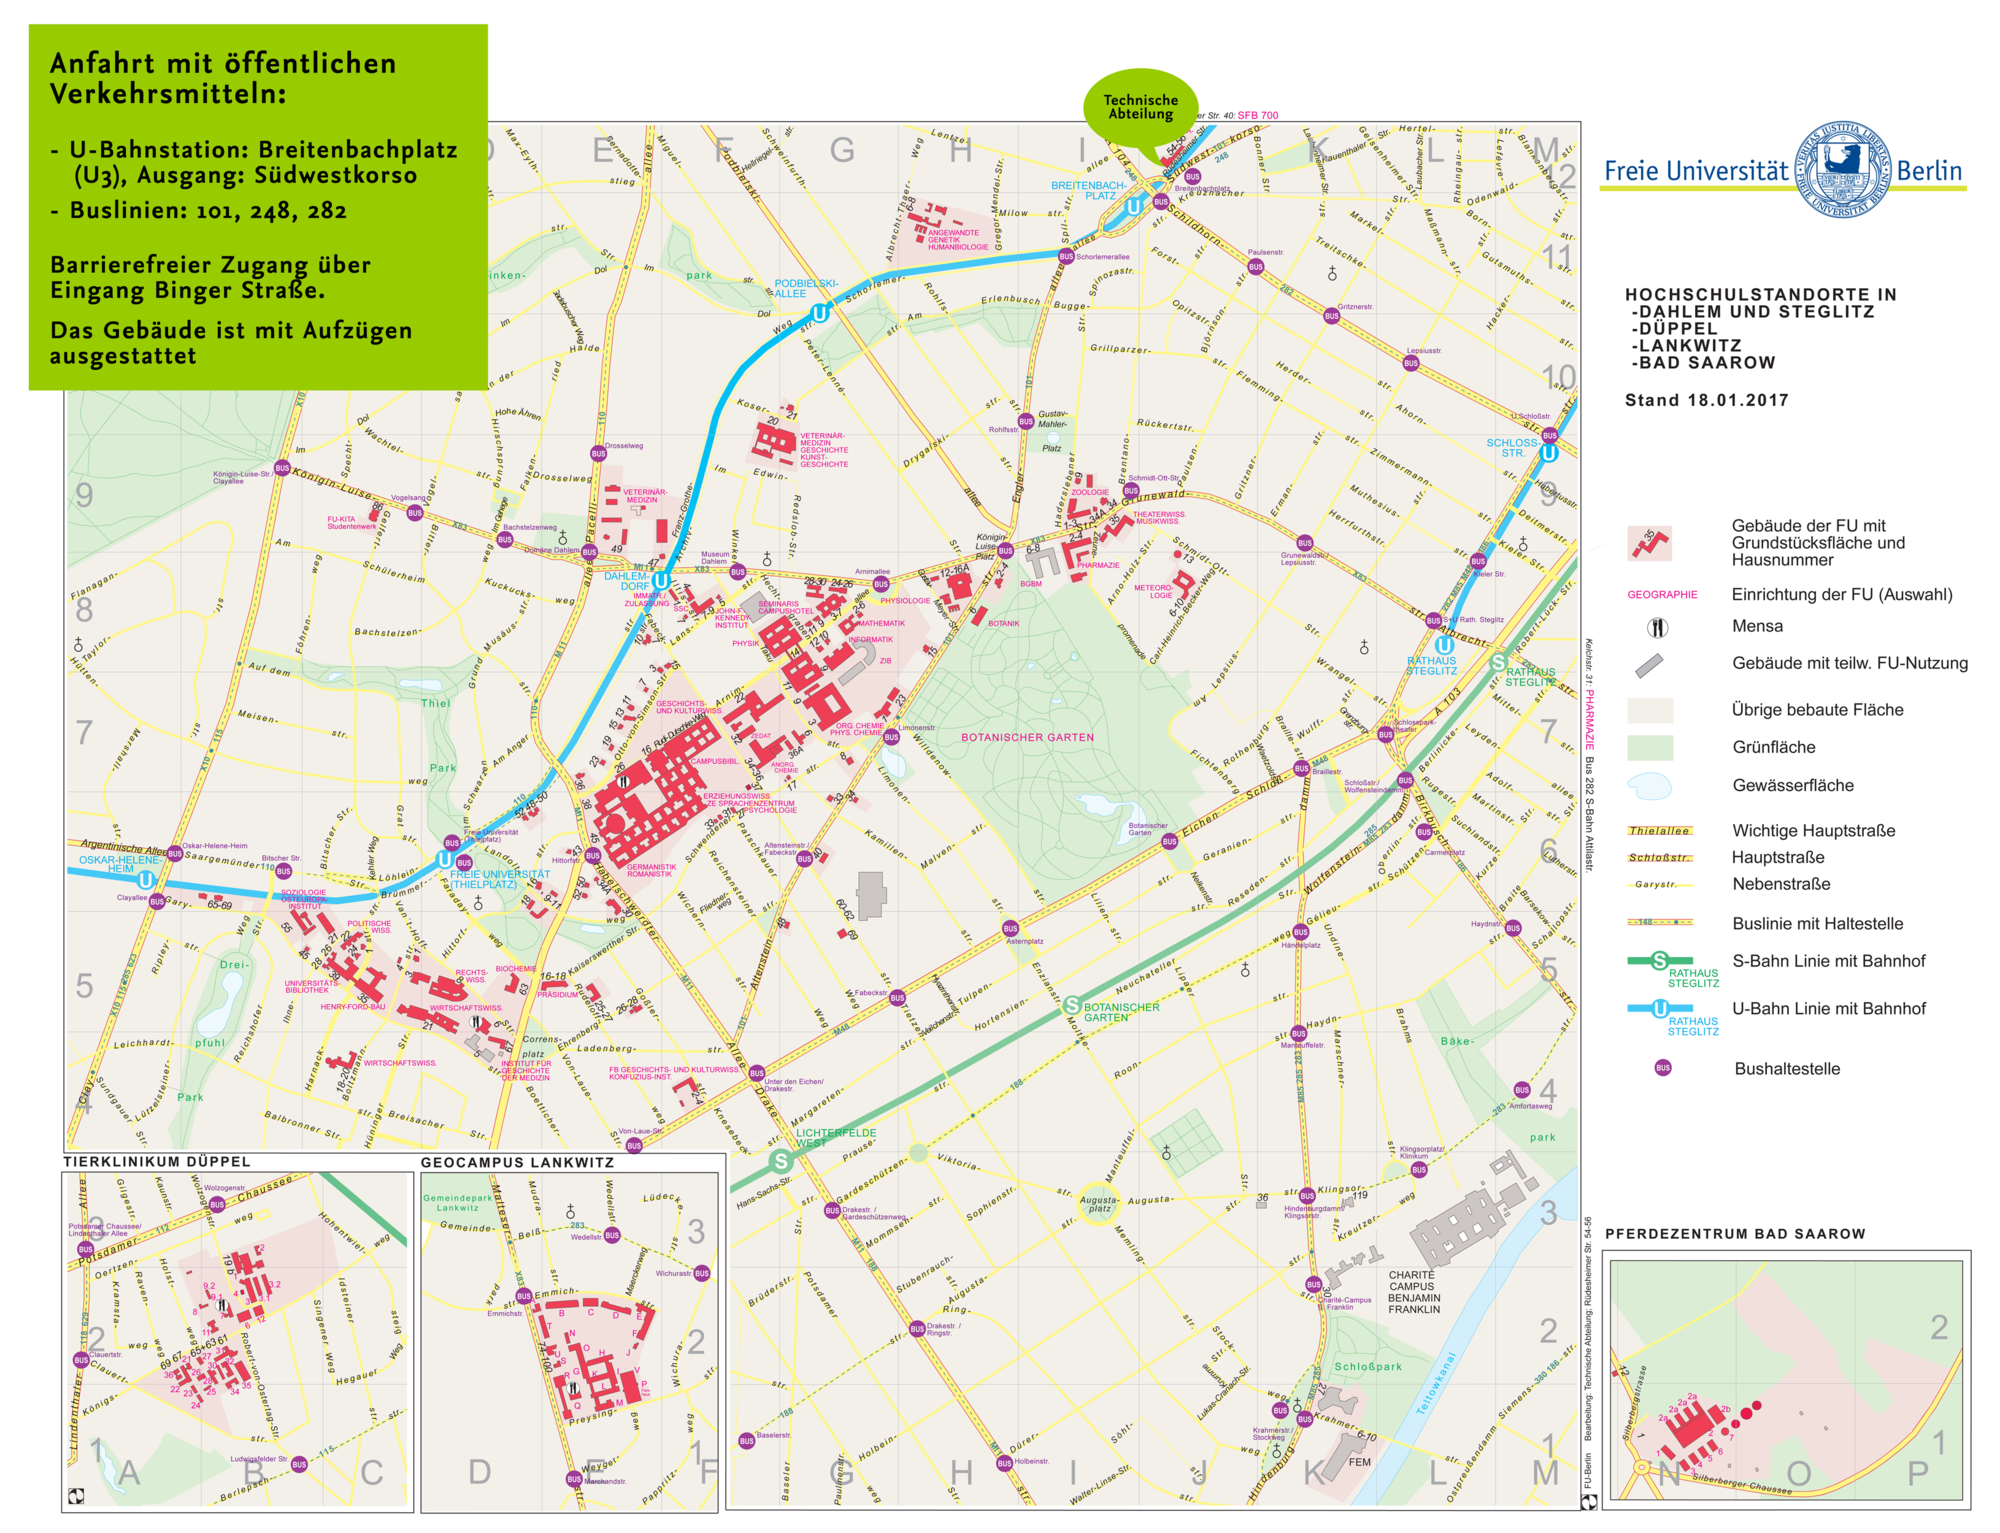Open the Pferdezentrum Bad Saarow inset map
Screen dimensions: 2000x1533
[x=1785, y=1379]
